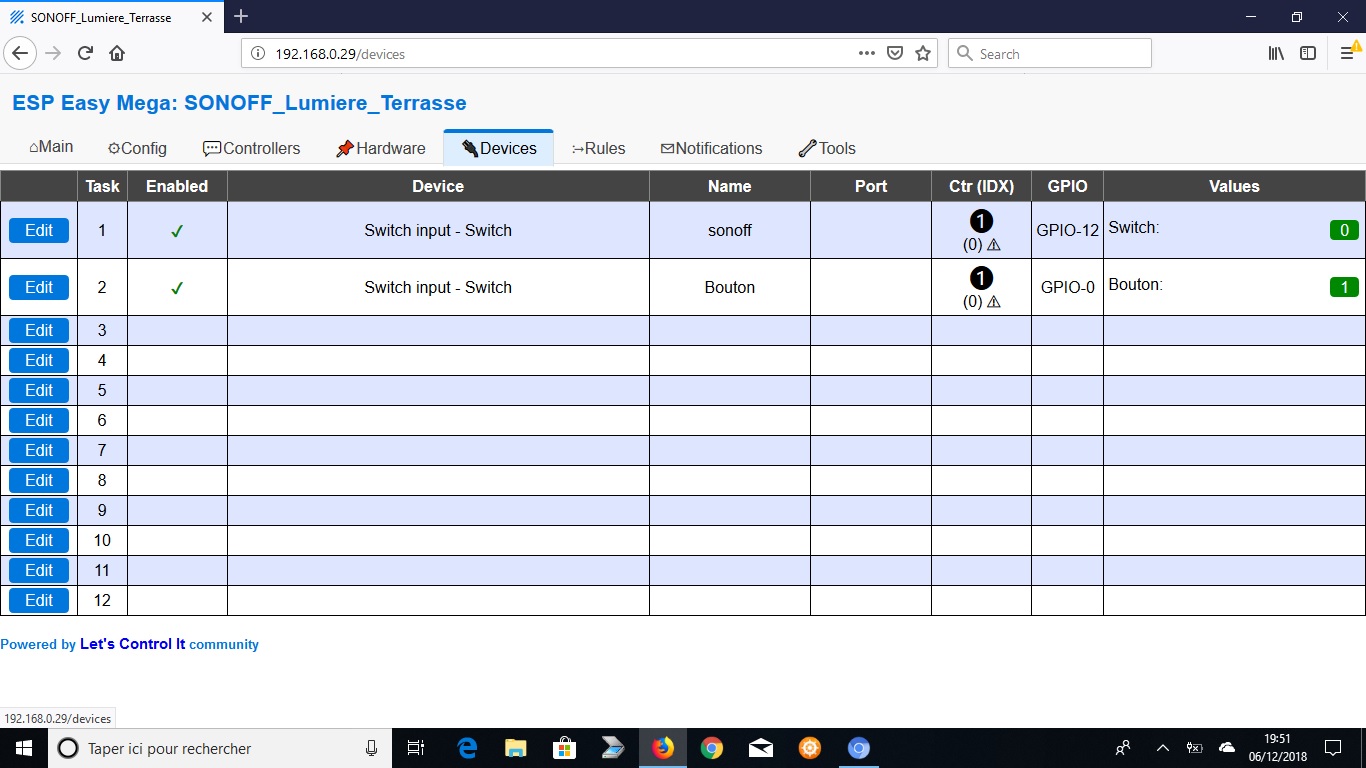The width and height of the screenshot is (1366, 768).
Task: Show hidden system tray icons chevron
Action: [x=1162, y=748]
